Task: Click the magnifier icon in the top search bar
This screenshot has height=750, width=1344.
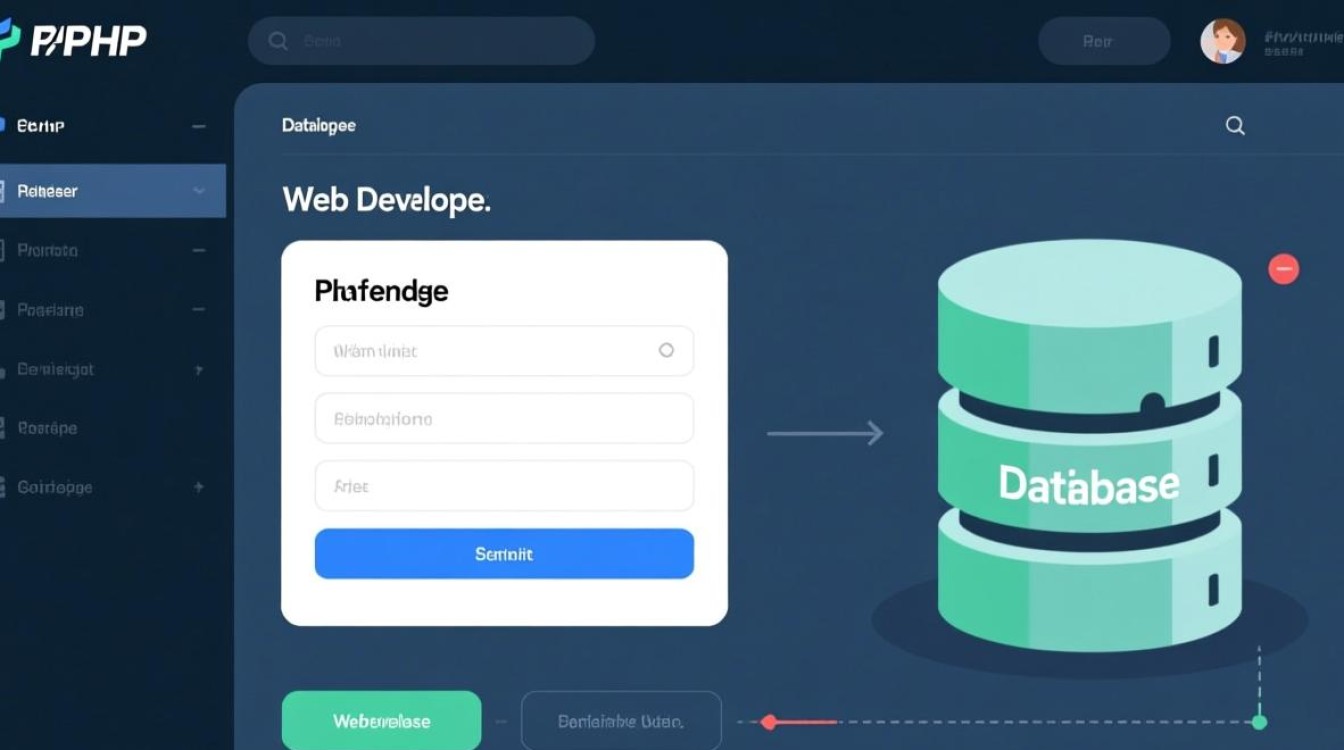Action: tap(279, 41)
